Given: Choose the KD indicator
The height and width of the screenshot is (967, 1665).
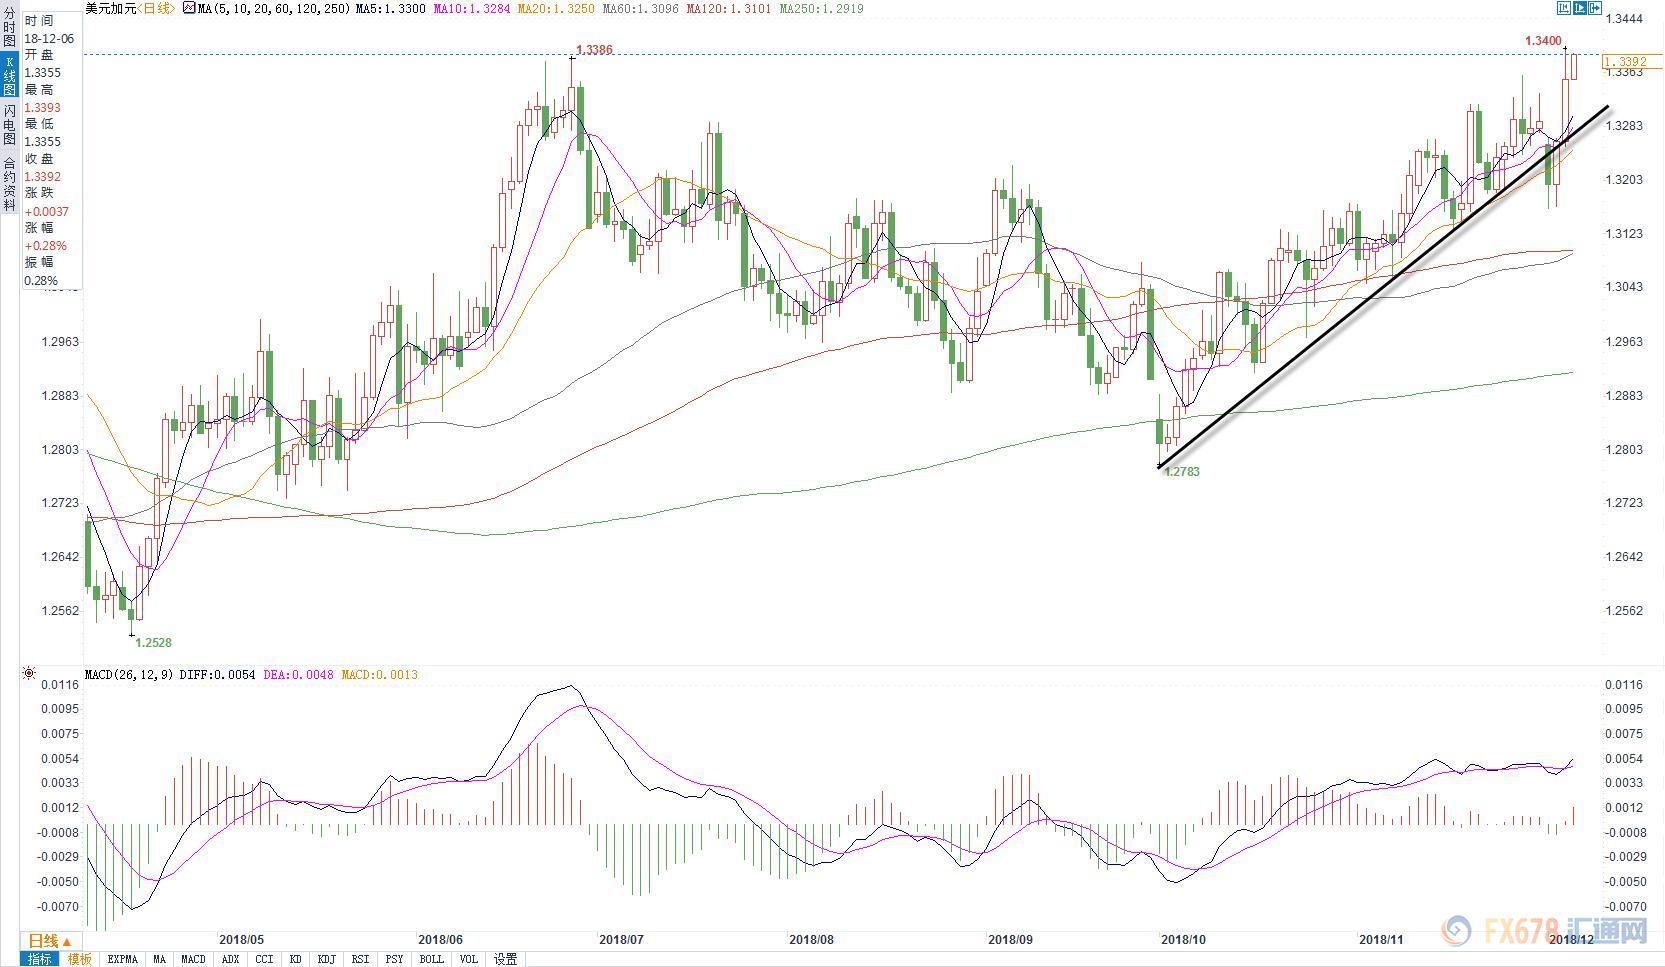Looking at the screenshot, I should [296, 959].
